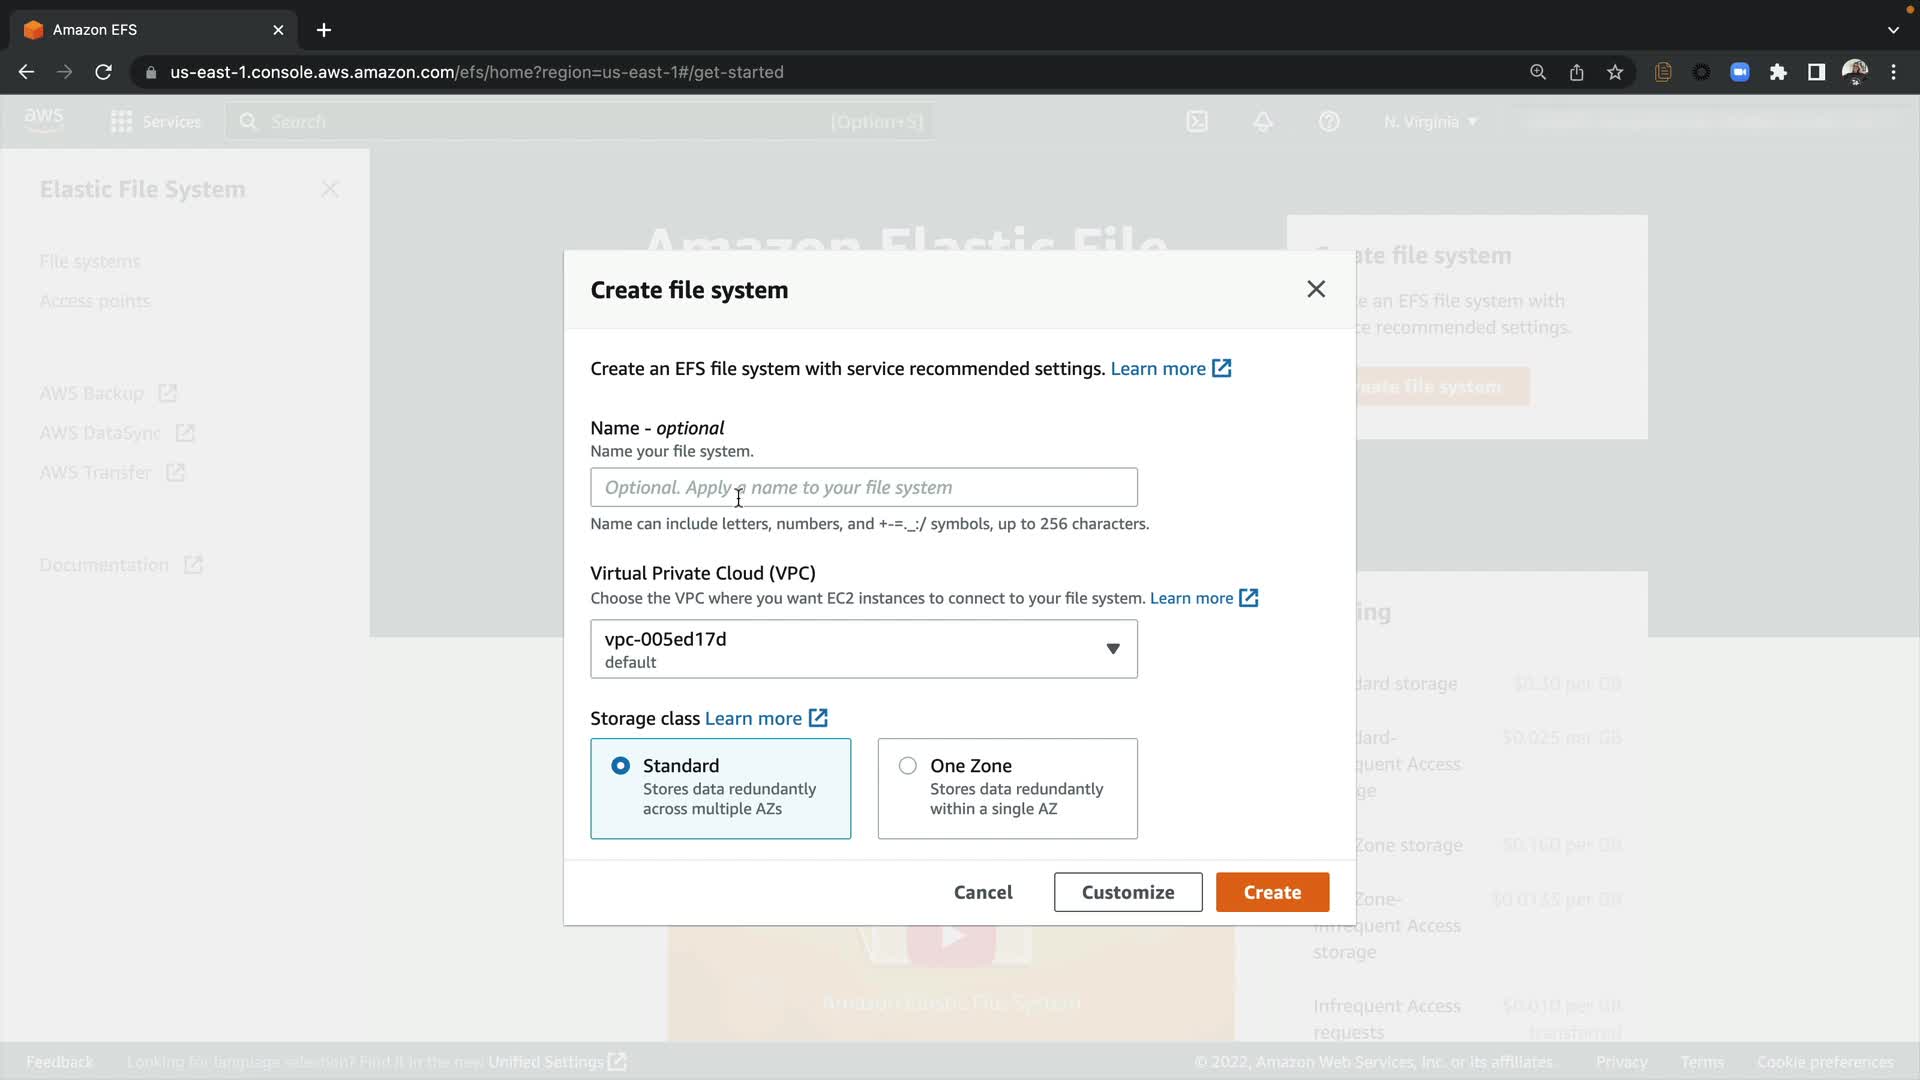1920x1080 pixels.
Task: Select the Standard storage class radio
Action: pyautogui.click(x=621, y=766)
